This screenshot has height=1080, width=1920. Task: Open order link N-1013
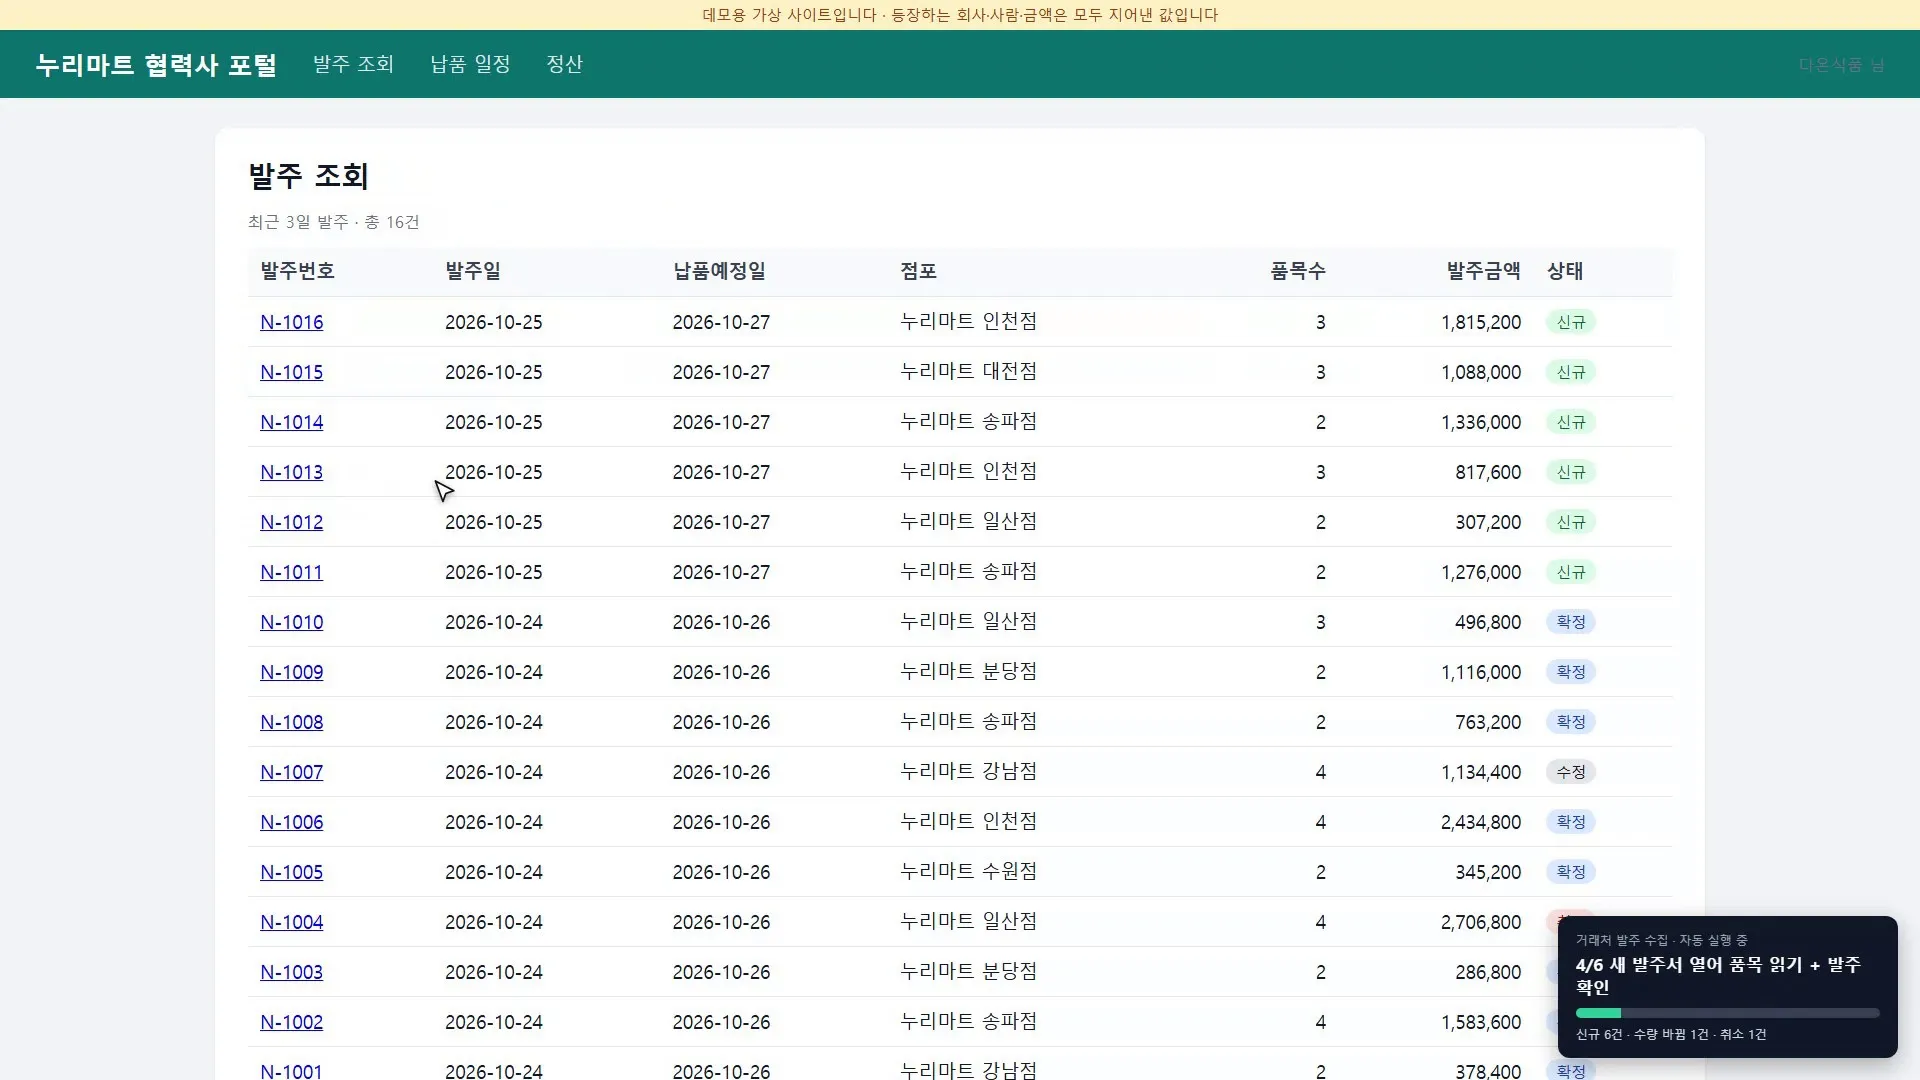291,472
